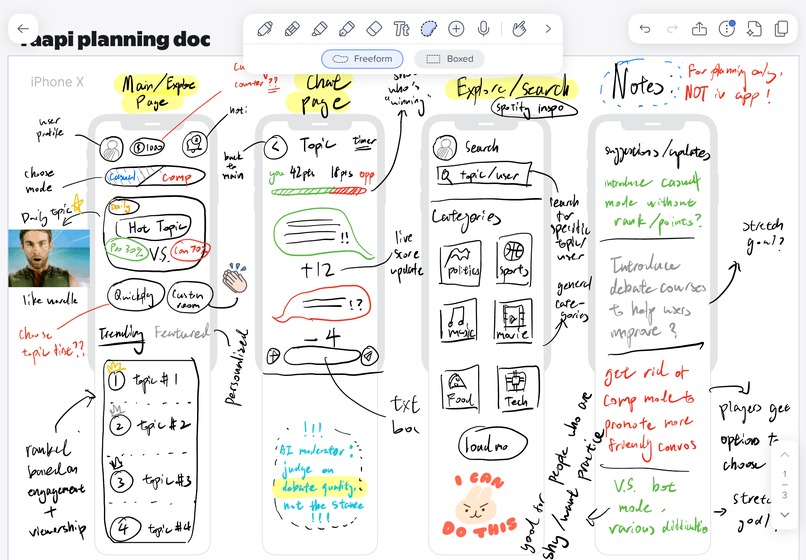Screen dimensions: 806x560
Task: Select the Pen tool
Action: [x=265, y=29]
